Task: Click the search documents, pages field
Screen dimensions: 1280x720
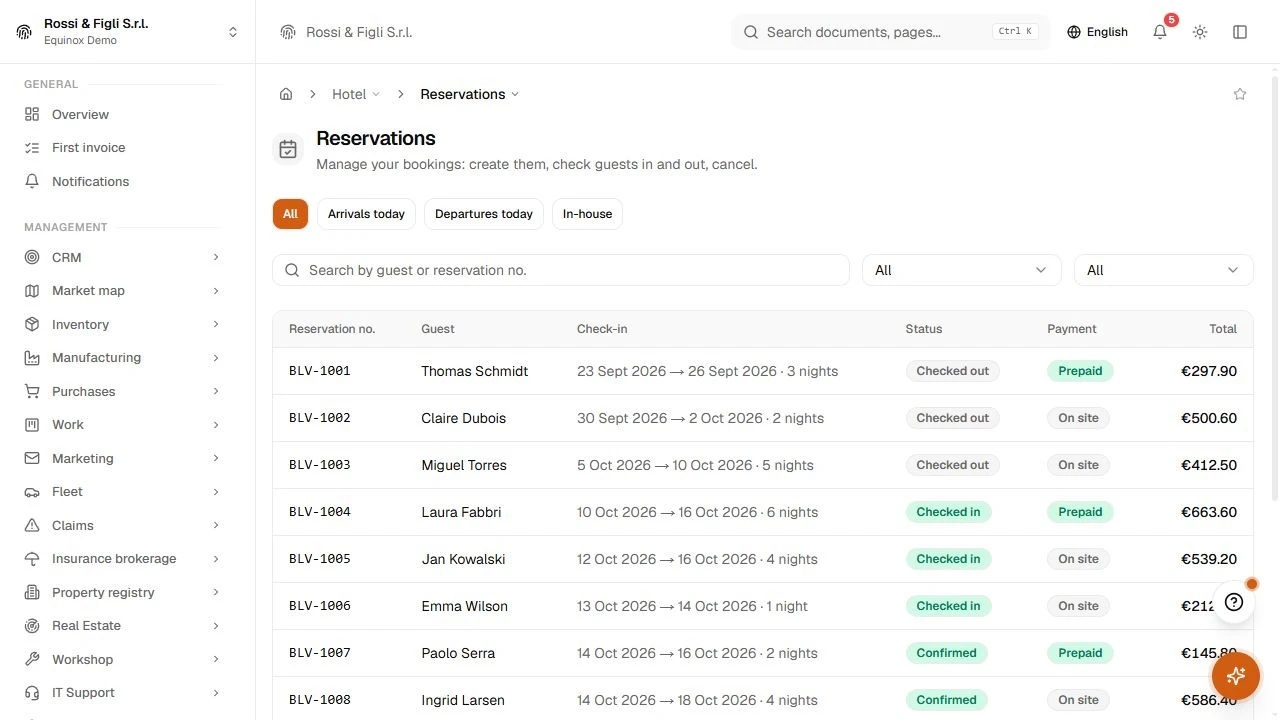Action: (x=890, y=32)
